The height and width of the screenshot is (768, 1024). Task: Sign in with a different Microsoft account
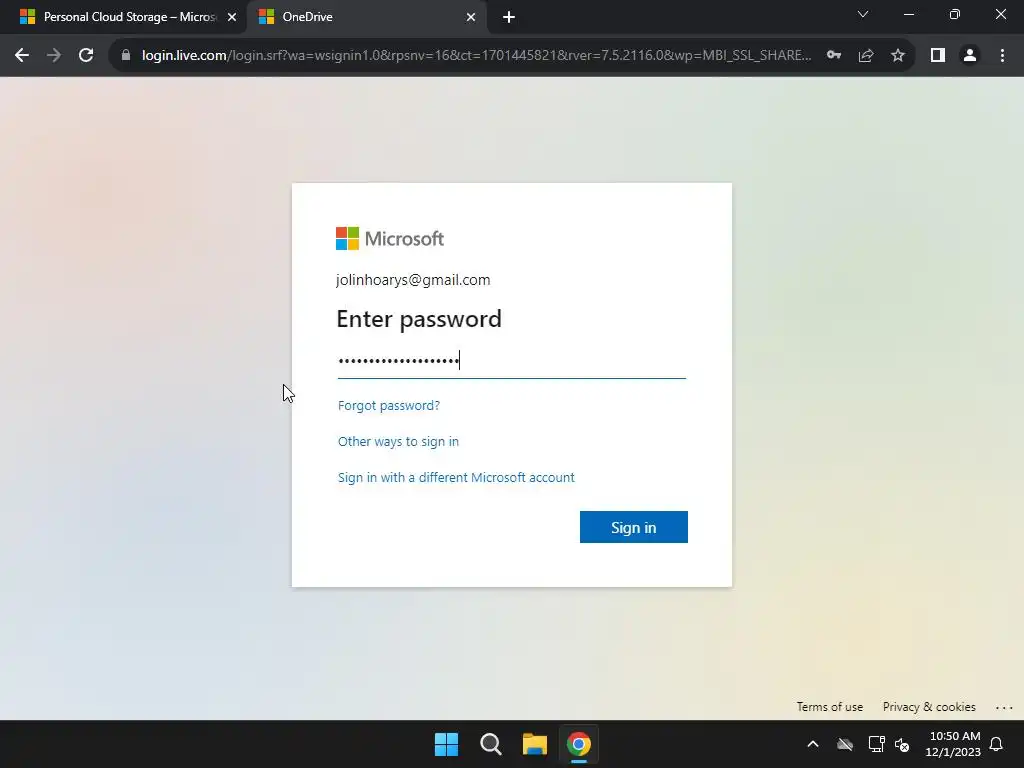456,477
